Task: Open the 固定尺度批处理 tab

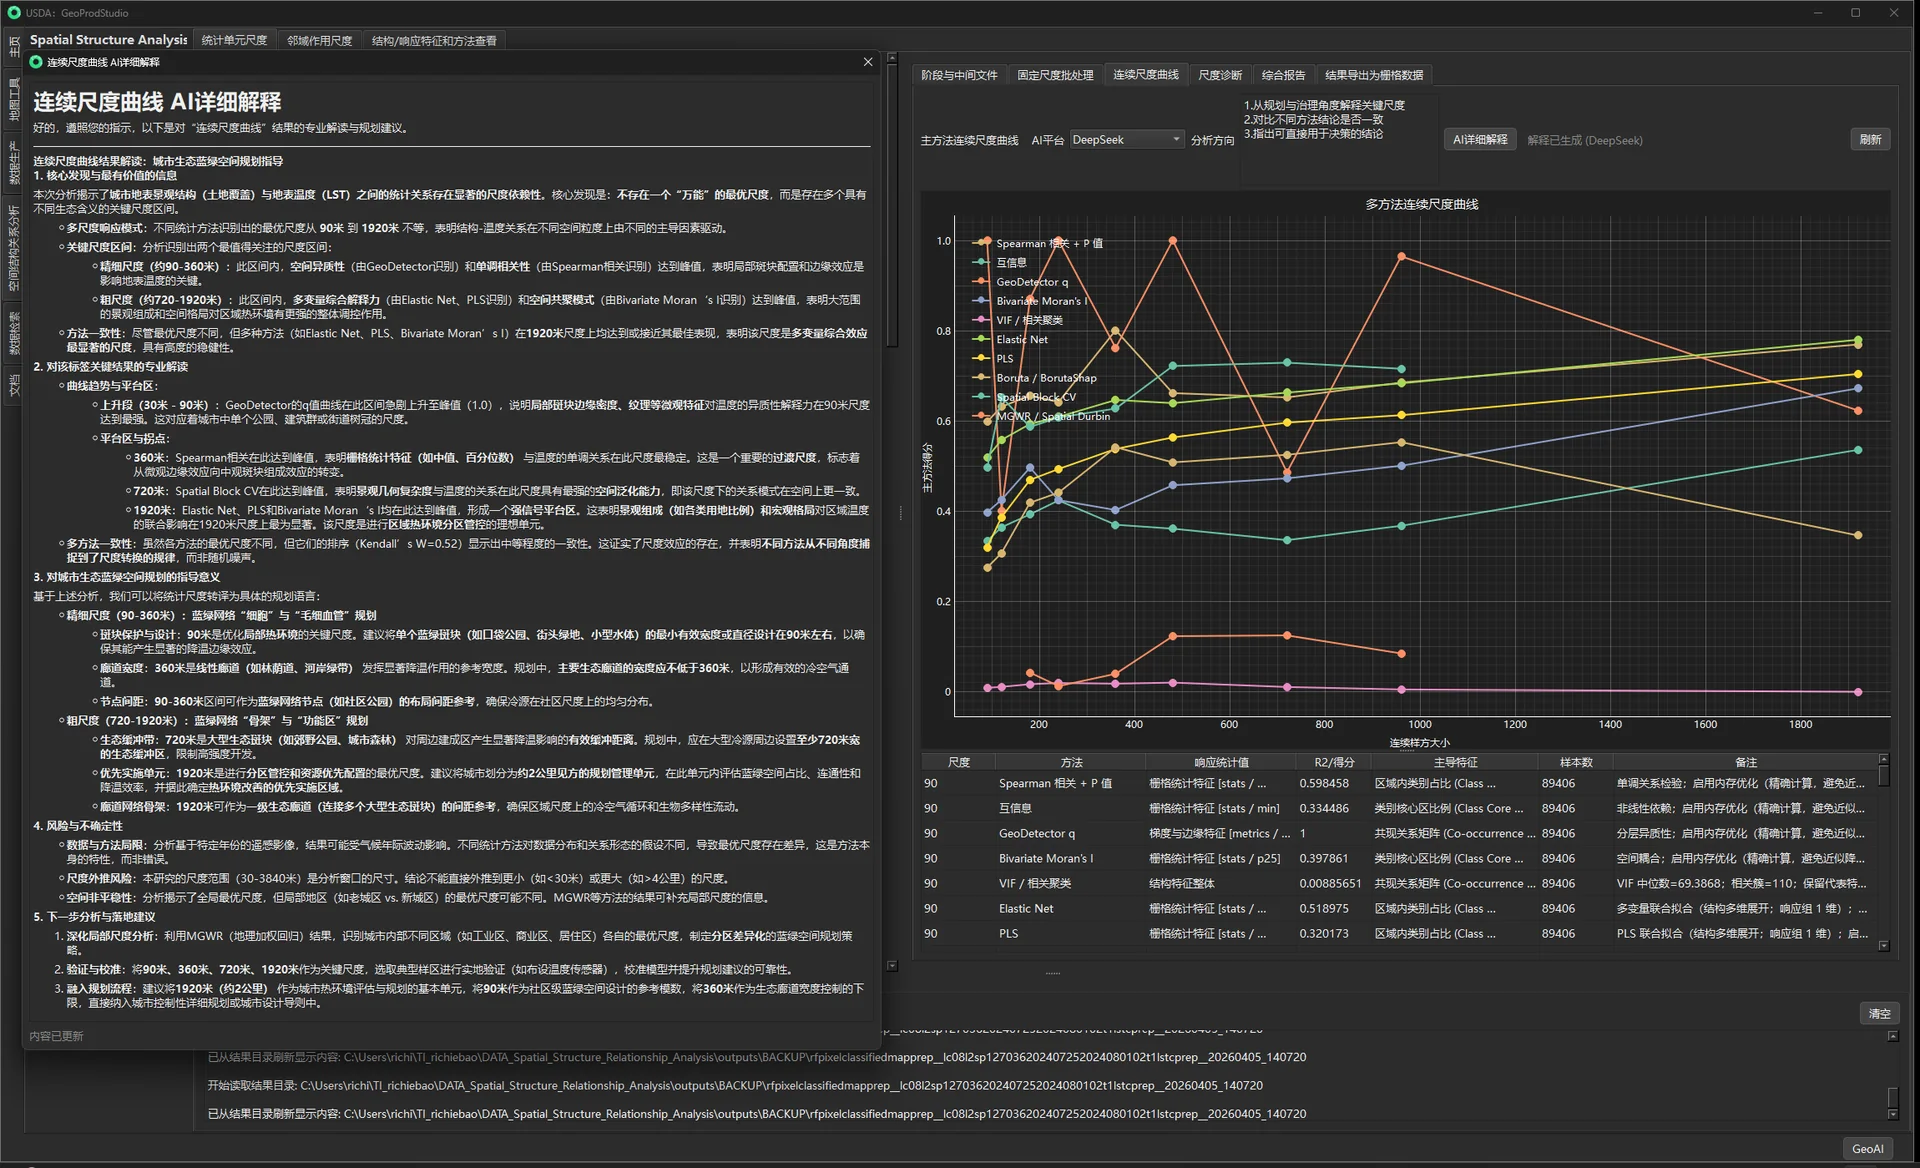Action: coord(1055,75)
